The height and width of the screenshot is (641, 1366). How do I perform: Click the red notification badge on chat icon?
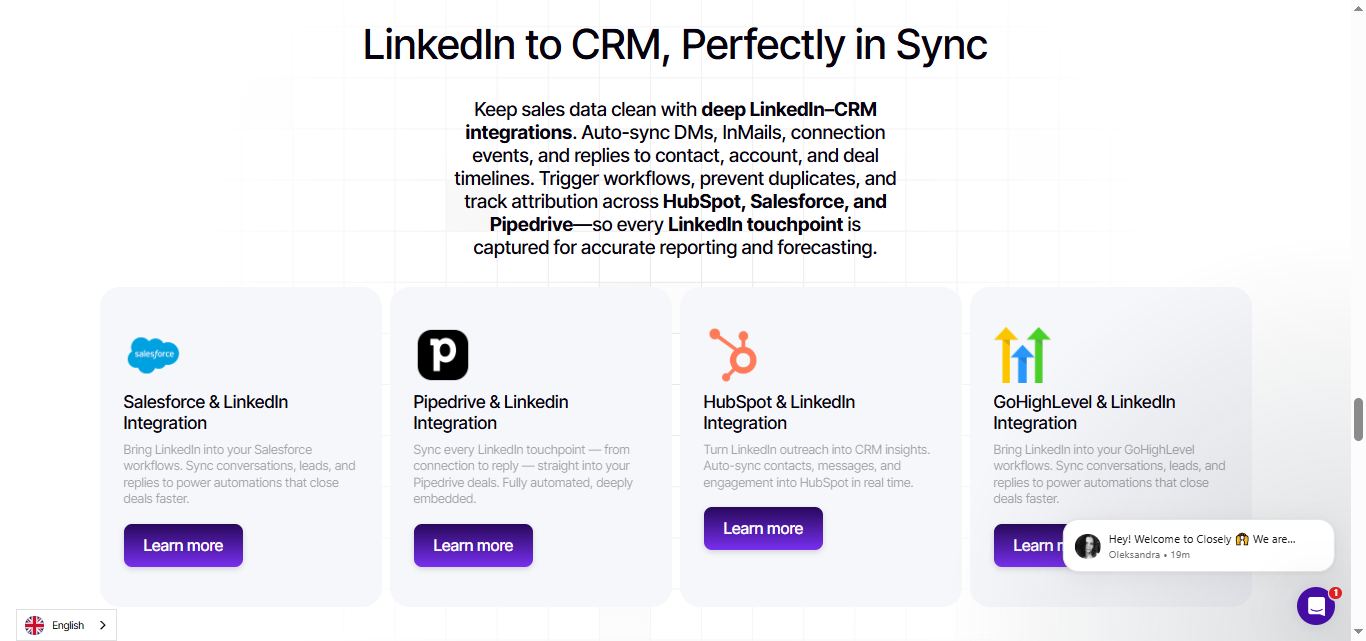[1335, 591]
